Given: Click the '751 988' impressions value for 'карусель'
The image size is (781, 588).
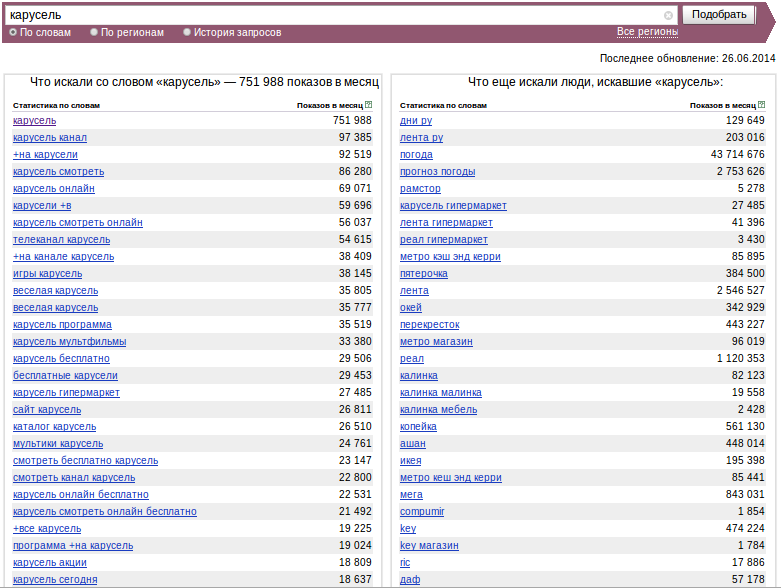Looking at the screenshot, I should point(352,120).
